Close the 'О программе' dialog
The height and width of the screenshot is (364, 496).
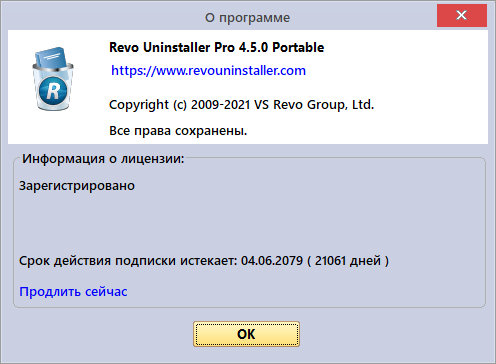click(x=462, y=15)
